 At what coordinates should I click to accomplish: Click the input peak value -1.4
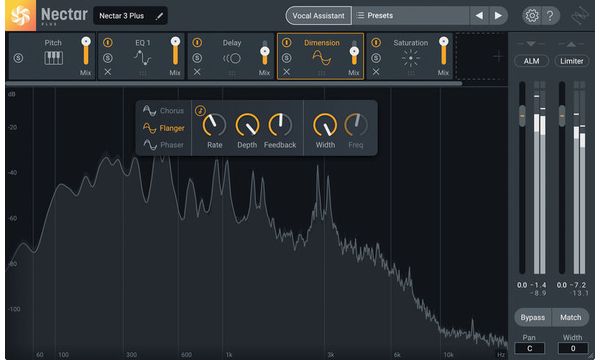[538, 285]
